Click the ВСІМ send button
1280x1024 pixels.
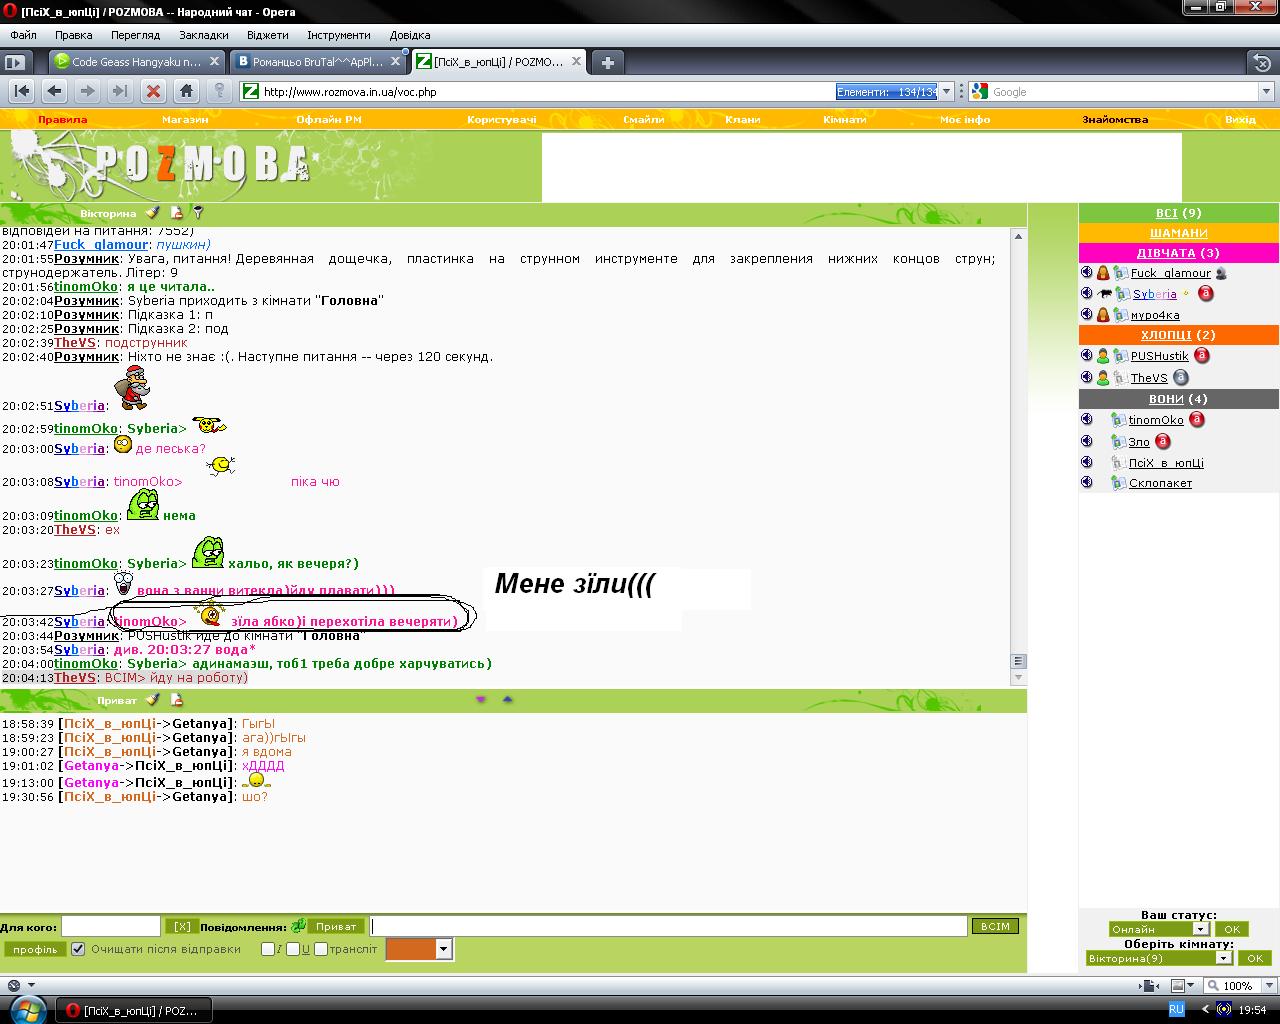tap(995, 926)
